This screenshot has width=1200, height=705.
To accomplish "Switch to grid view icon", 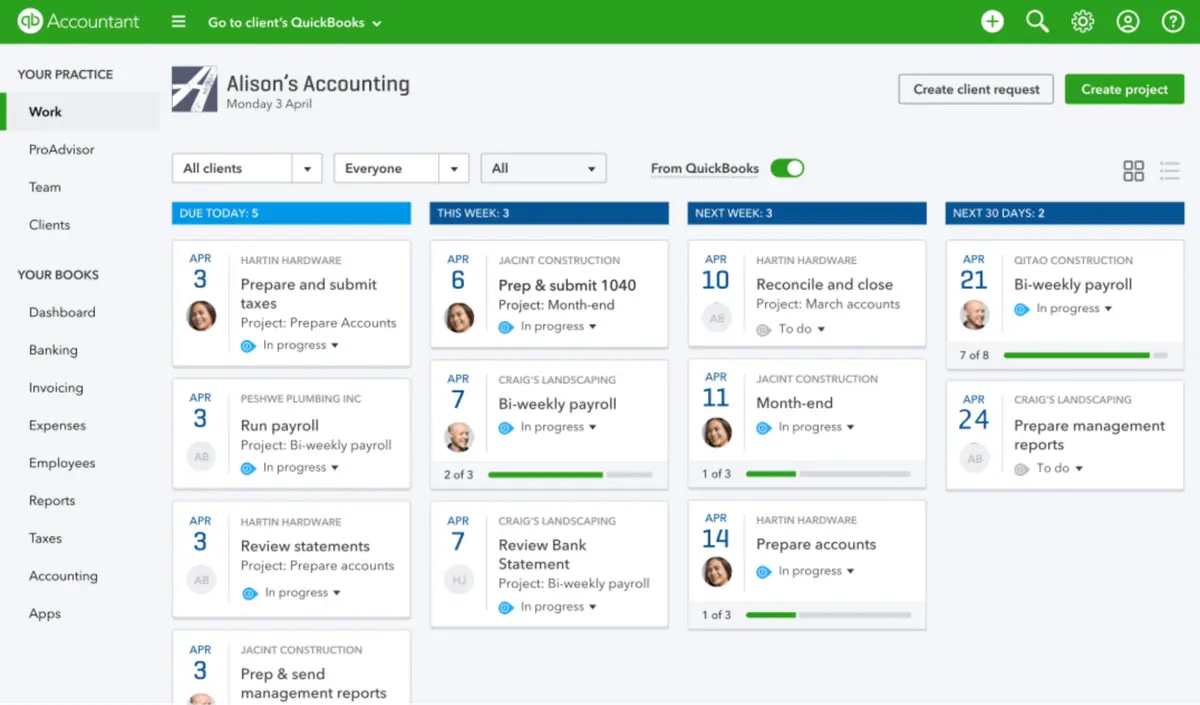I will pos(1133,171).
